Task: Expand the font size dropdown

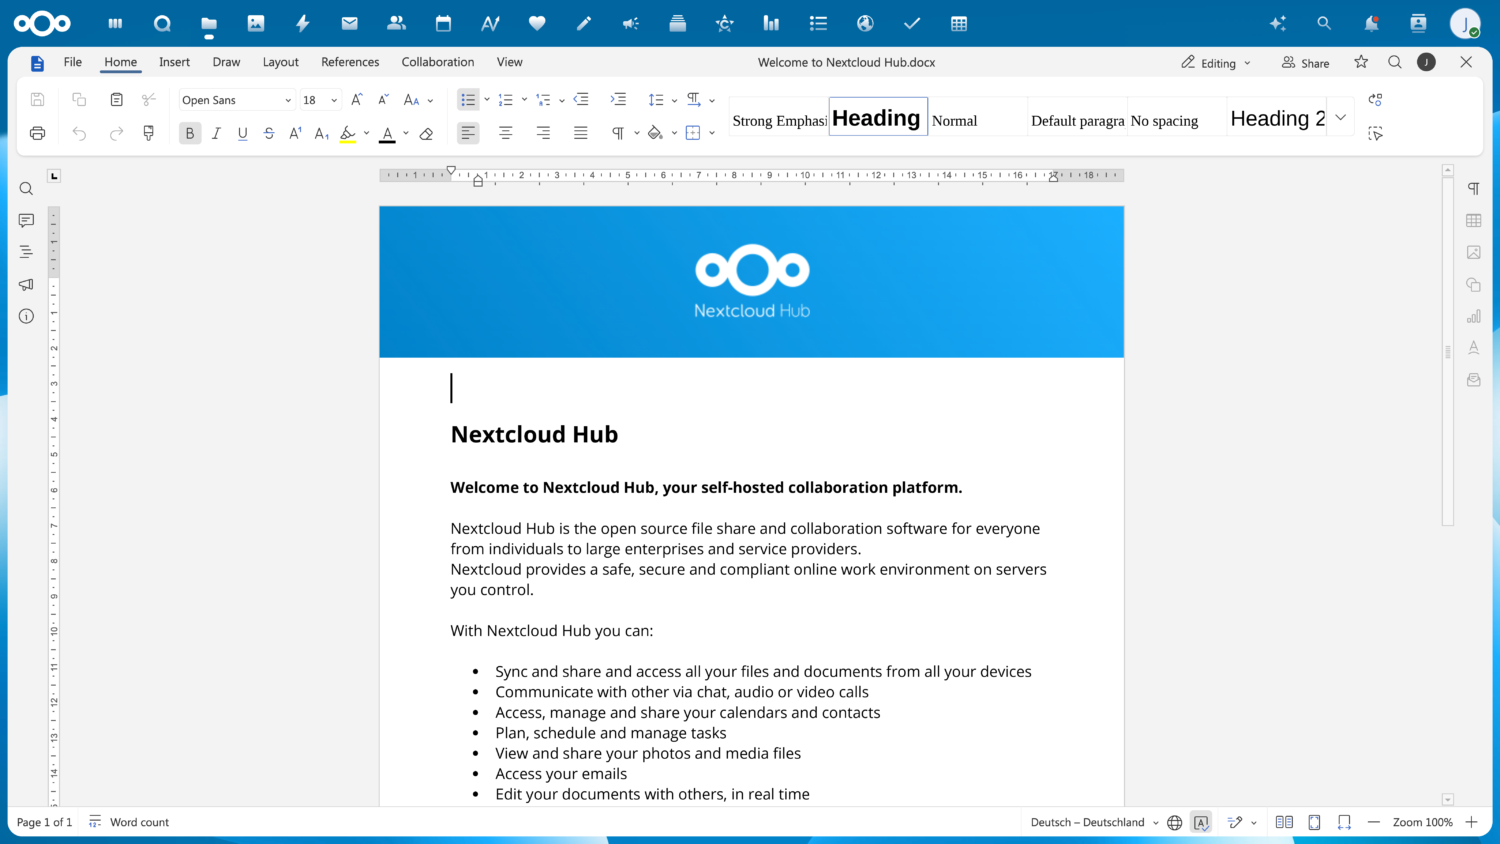Action: pyautogui.click(x=334, y=99)
